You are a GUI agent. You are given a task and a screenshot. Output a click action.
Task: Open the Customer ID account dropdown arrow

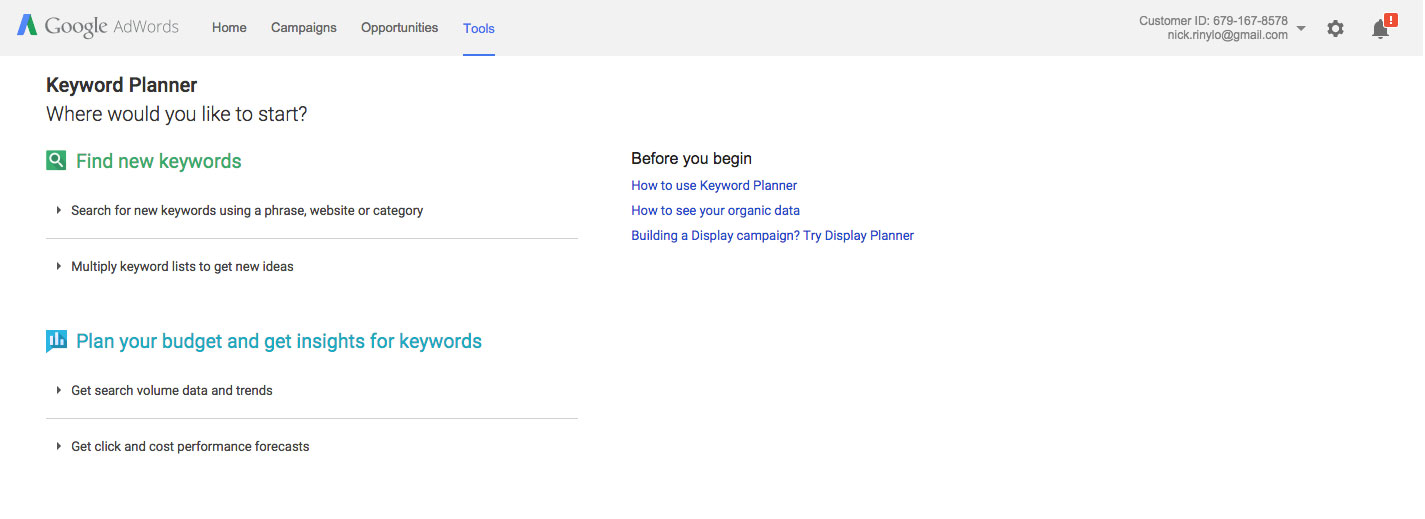coord(1301,28)
